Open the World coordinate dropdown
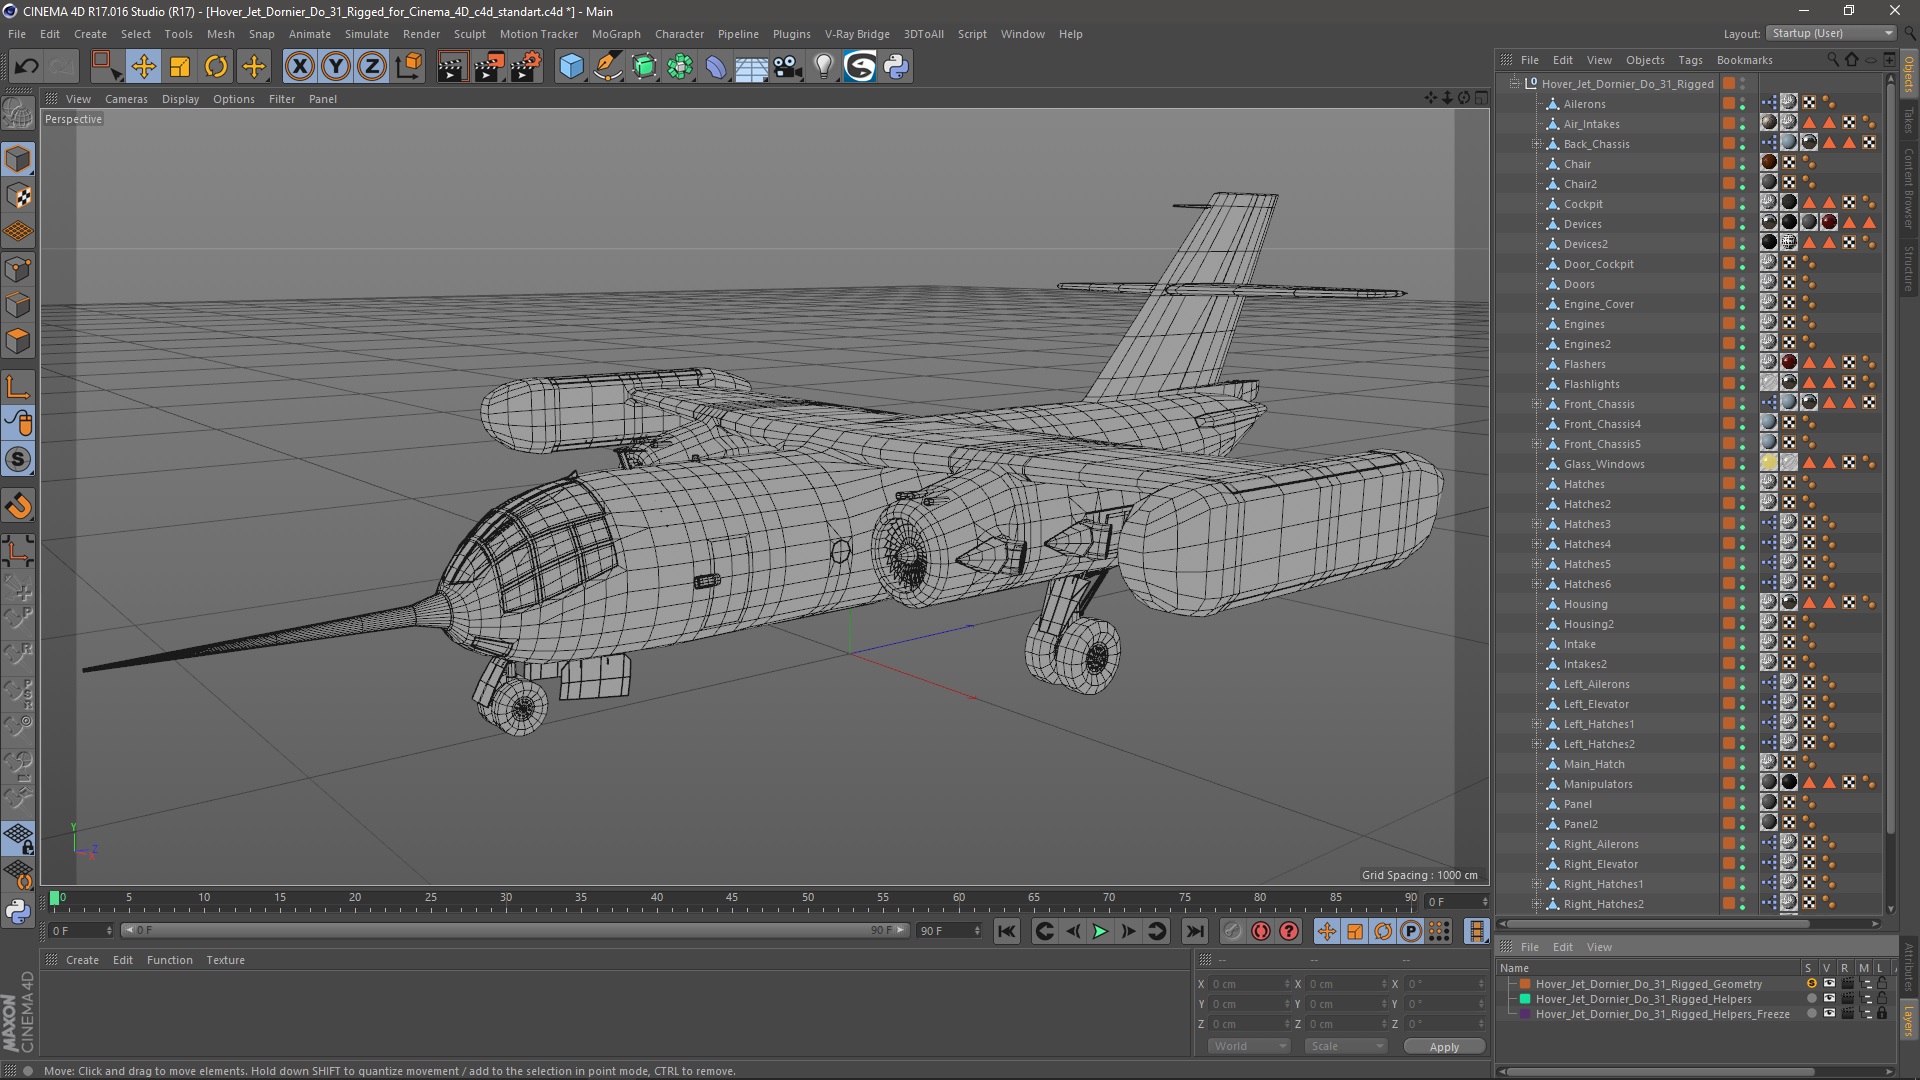This screenshot has width=1920, height=1080. (x=1248, y=1046)
